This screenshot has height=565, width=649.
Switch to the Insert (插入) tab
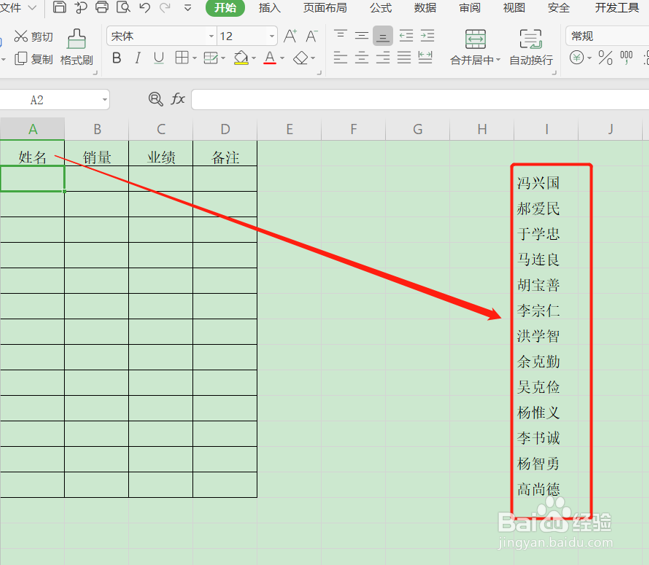[x=270, y=8]
